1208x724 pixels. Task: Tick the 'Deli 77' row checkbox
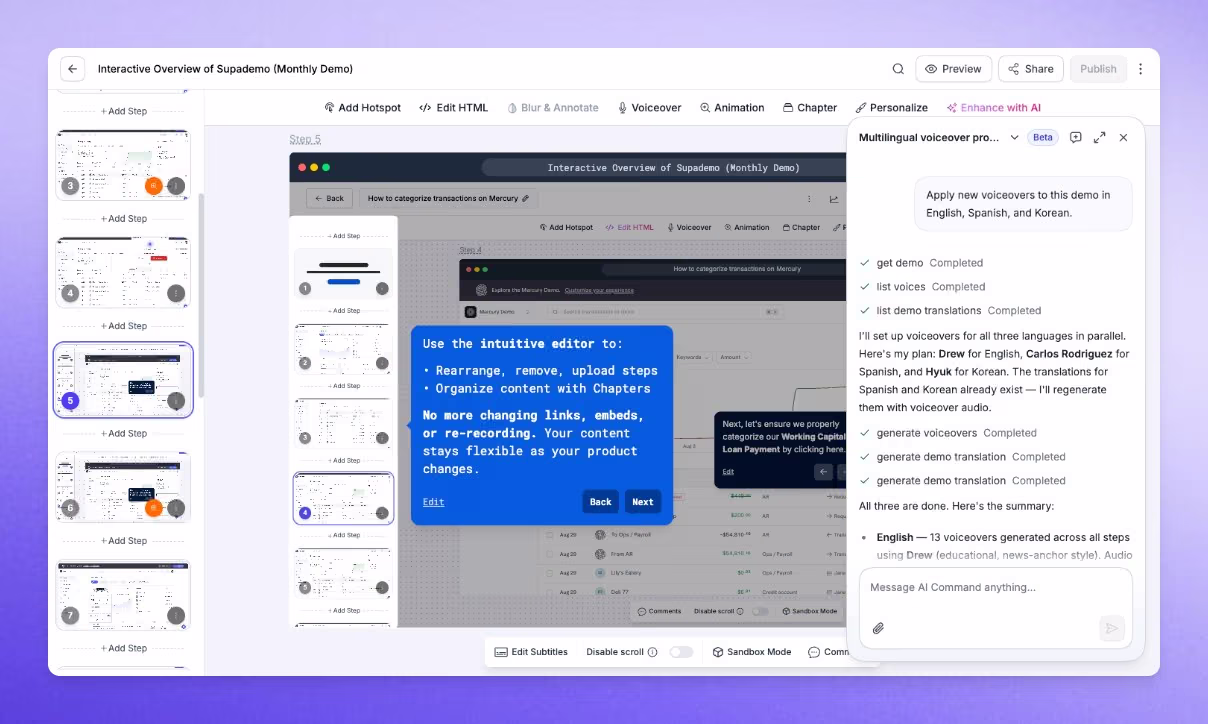549,591
